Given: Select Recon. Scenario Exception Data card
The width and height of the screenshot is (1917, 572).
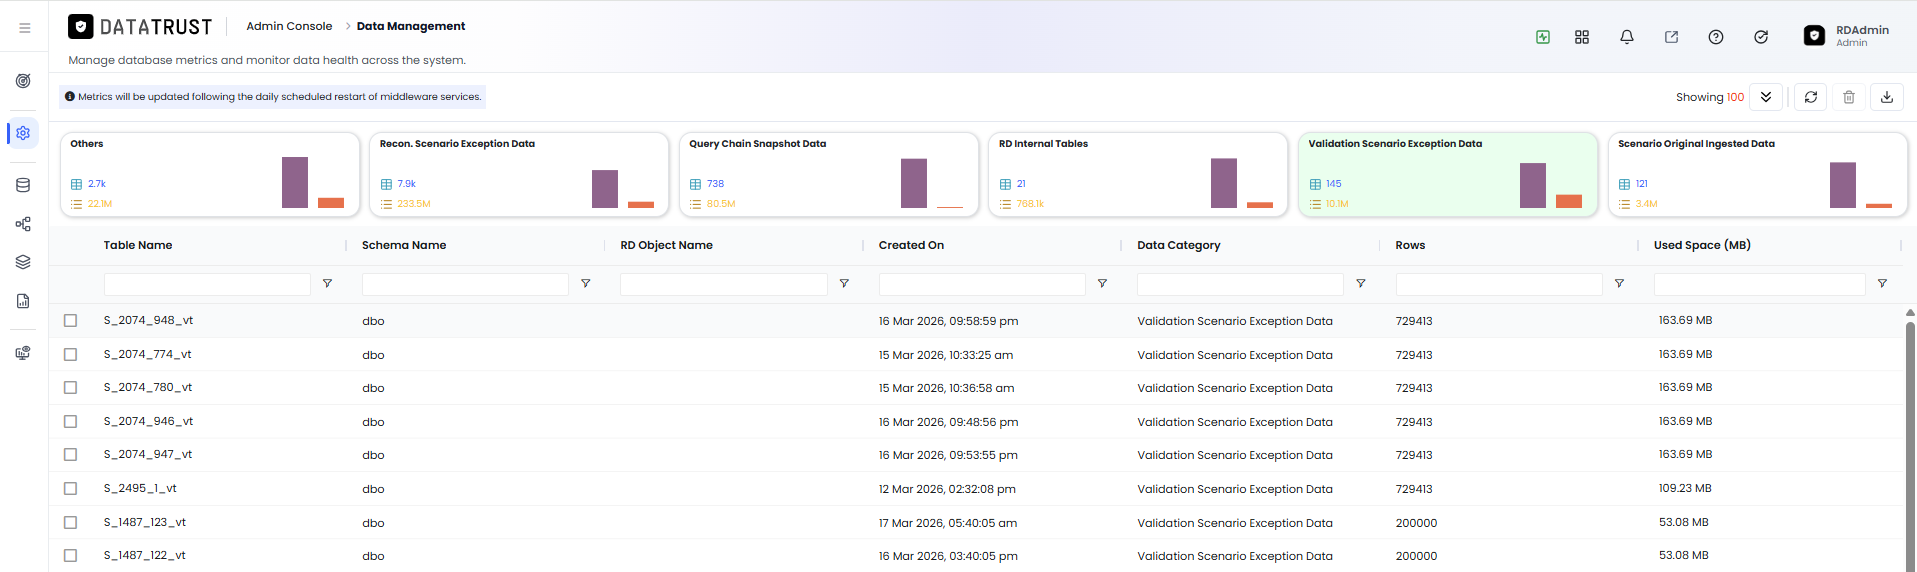Looking at the screenshot, I should pyautogui.click(x=519, y=174).
